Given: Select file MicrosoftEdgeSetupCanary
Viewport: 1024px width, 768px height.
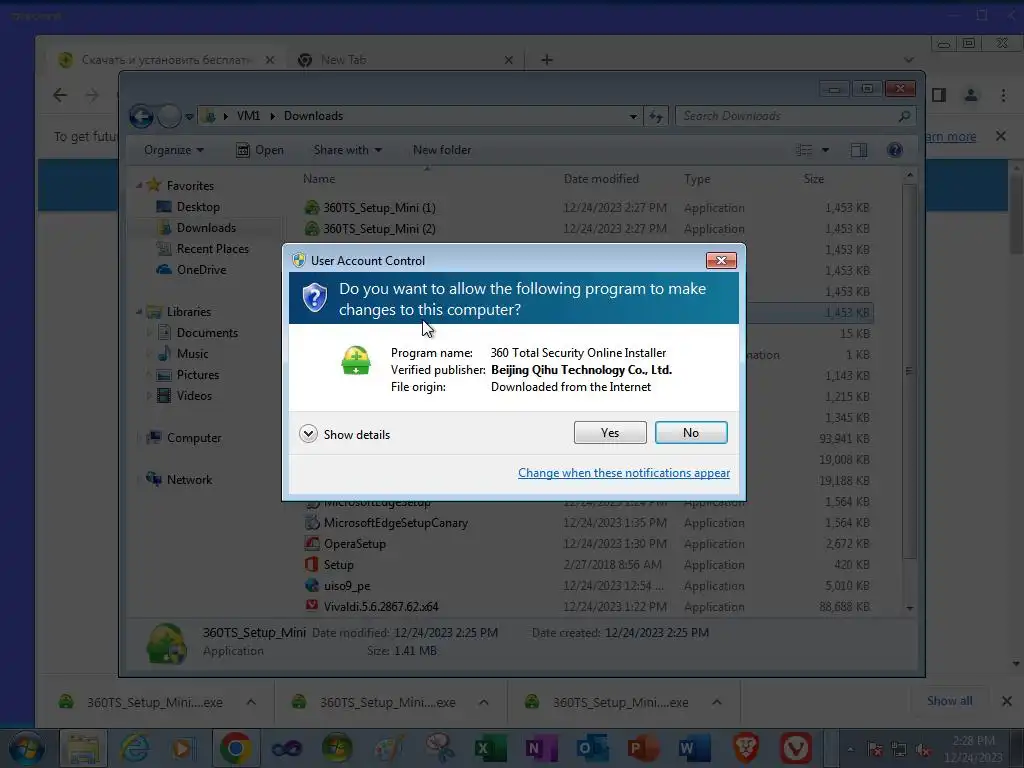Looking at the screenshot, I should pos(395,523).
